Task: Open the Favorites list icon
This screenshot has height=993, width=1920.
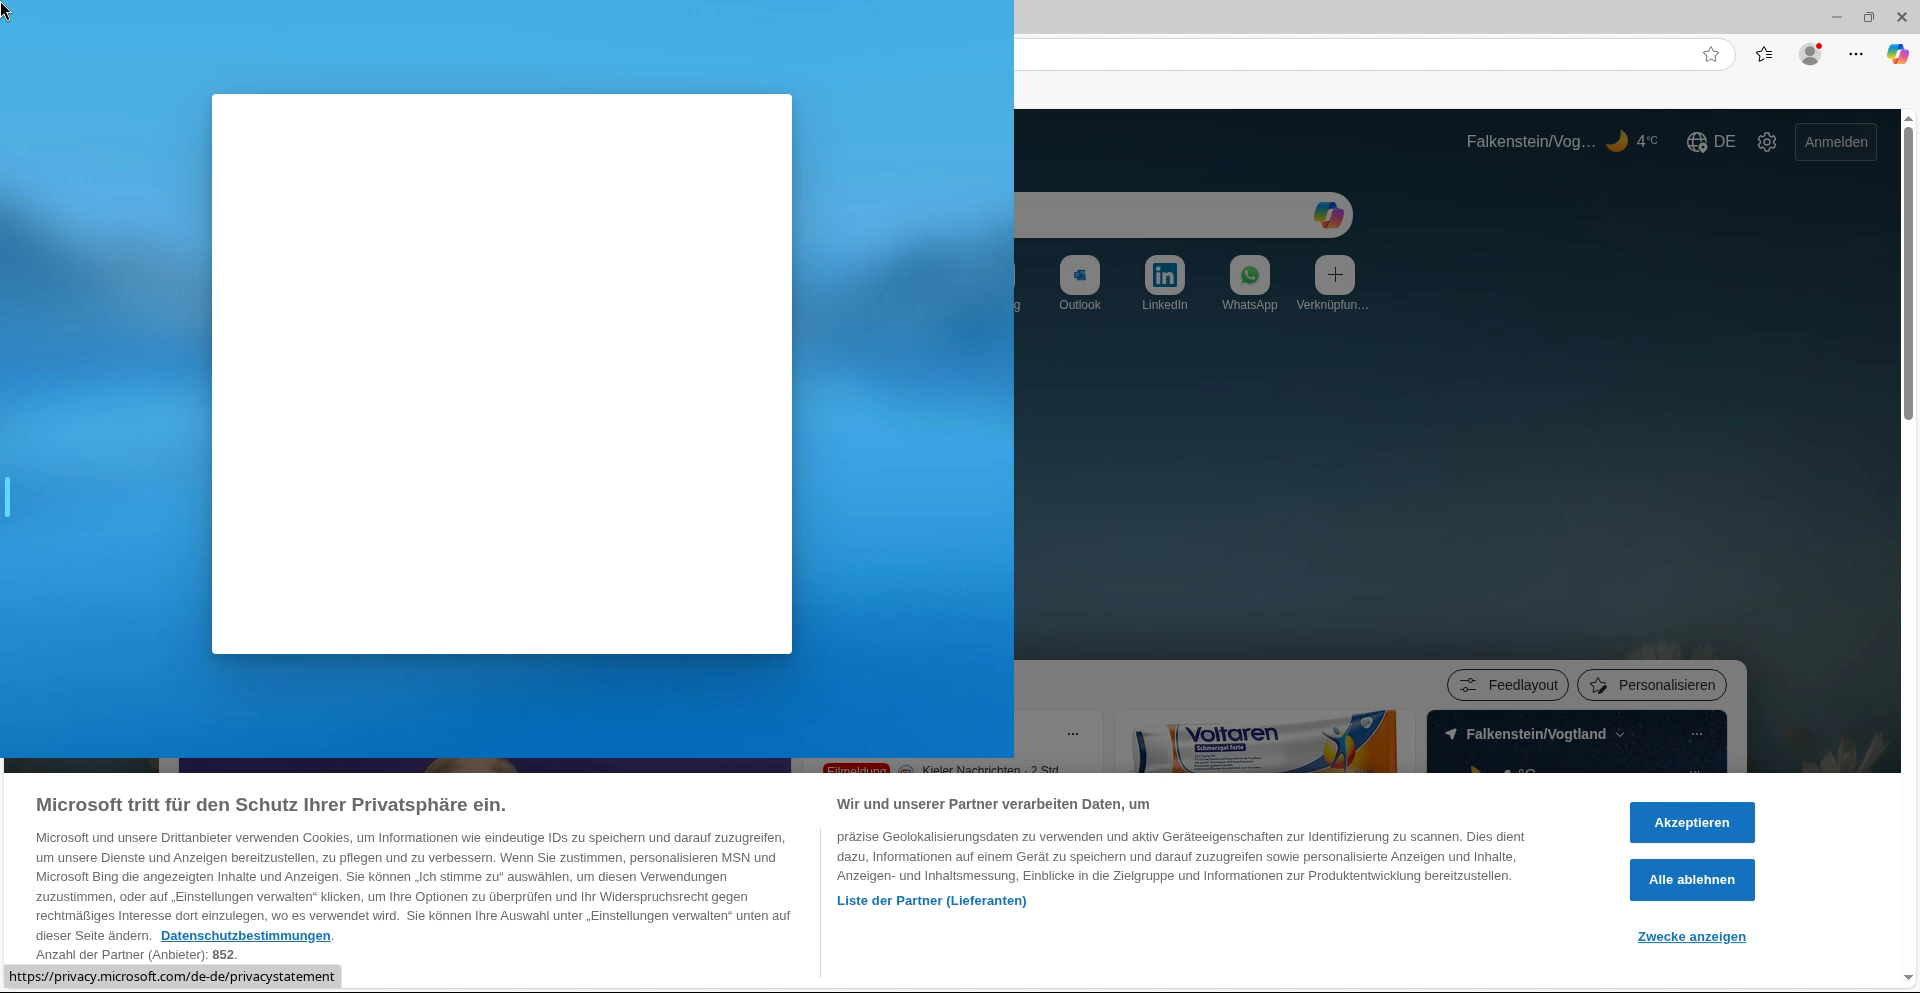Action: click(x=1764, y=54)
